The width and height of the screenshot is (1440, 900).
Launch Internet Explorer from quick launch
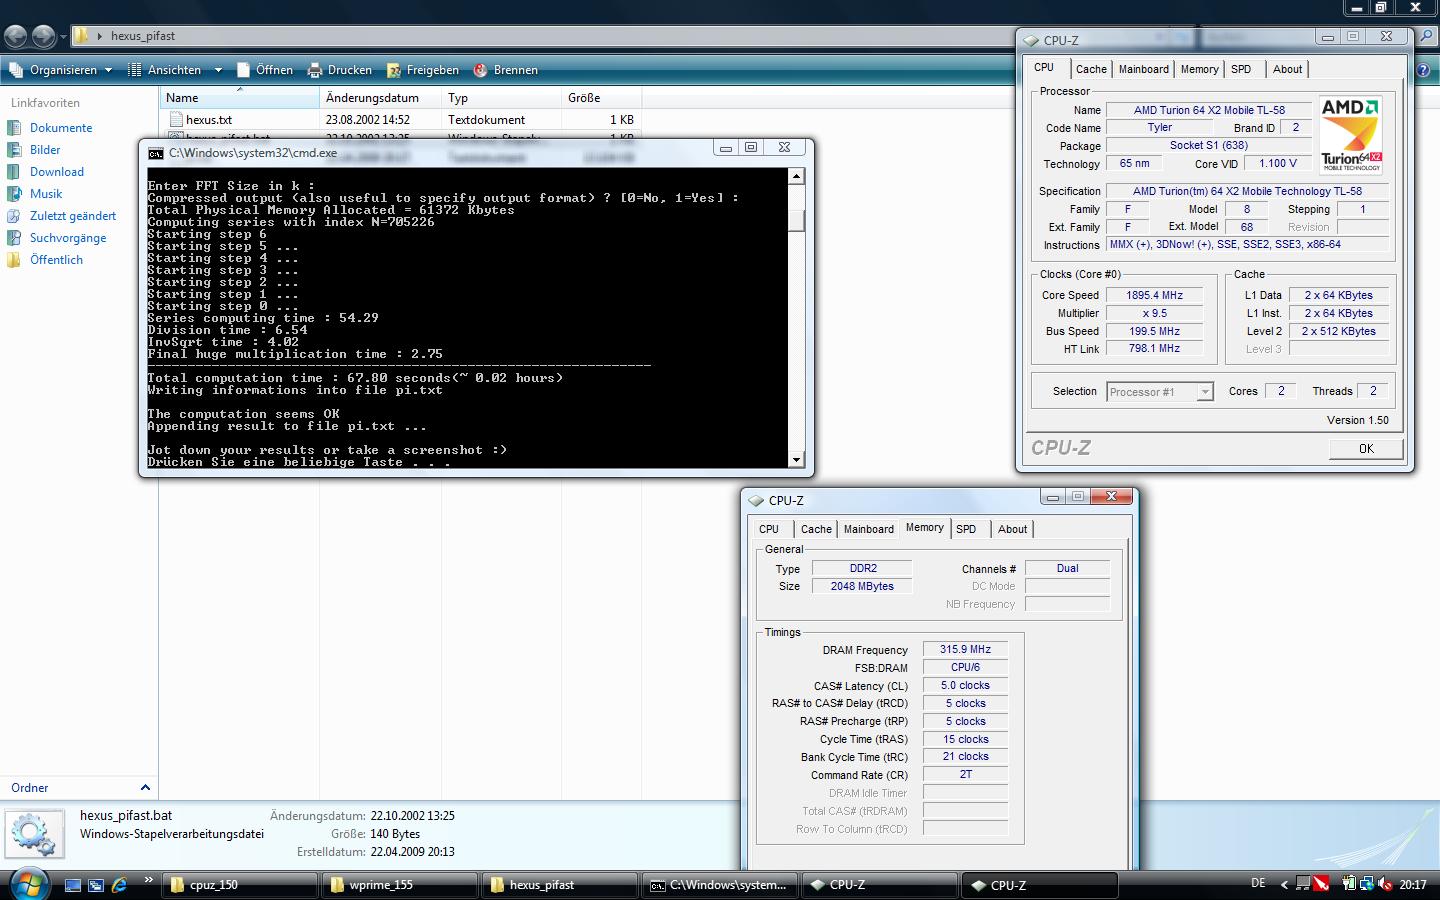(x=120, y=885)
